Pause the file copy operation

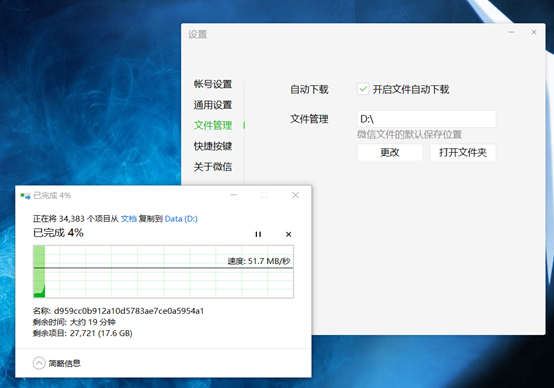click(258, 234)
